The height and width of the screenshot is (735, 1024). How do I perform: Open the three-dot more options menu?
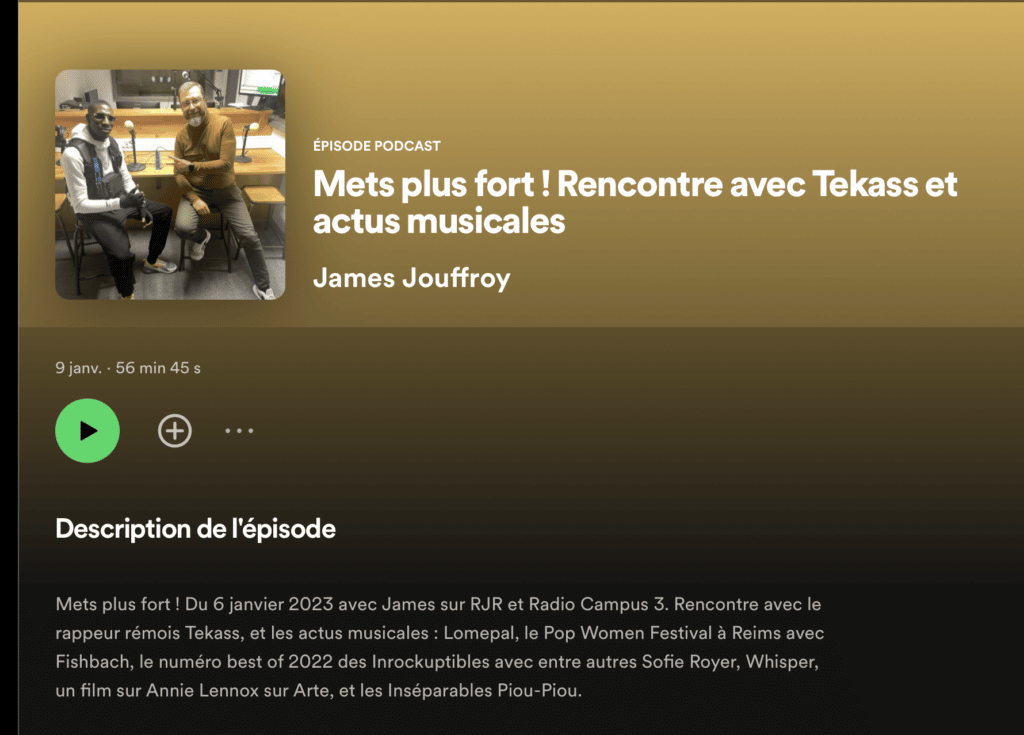coord(239,431)
